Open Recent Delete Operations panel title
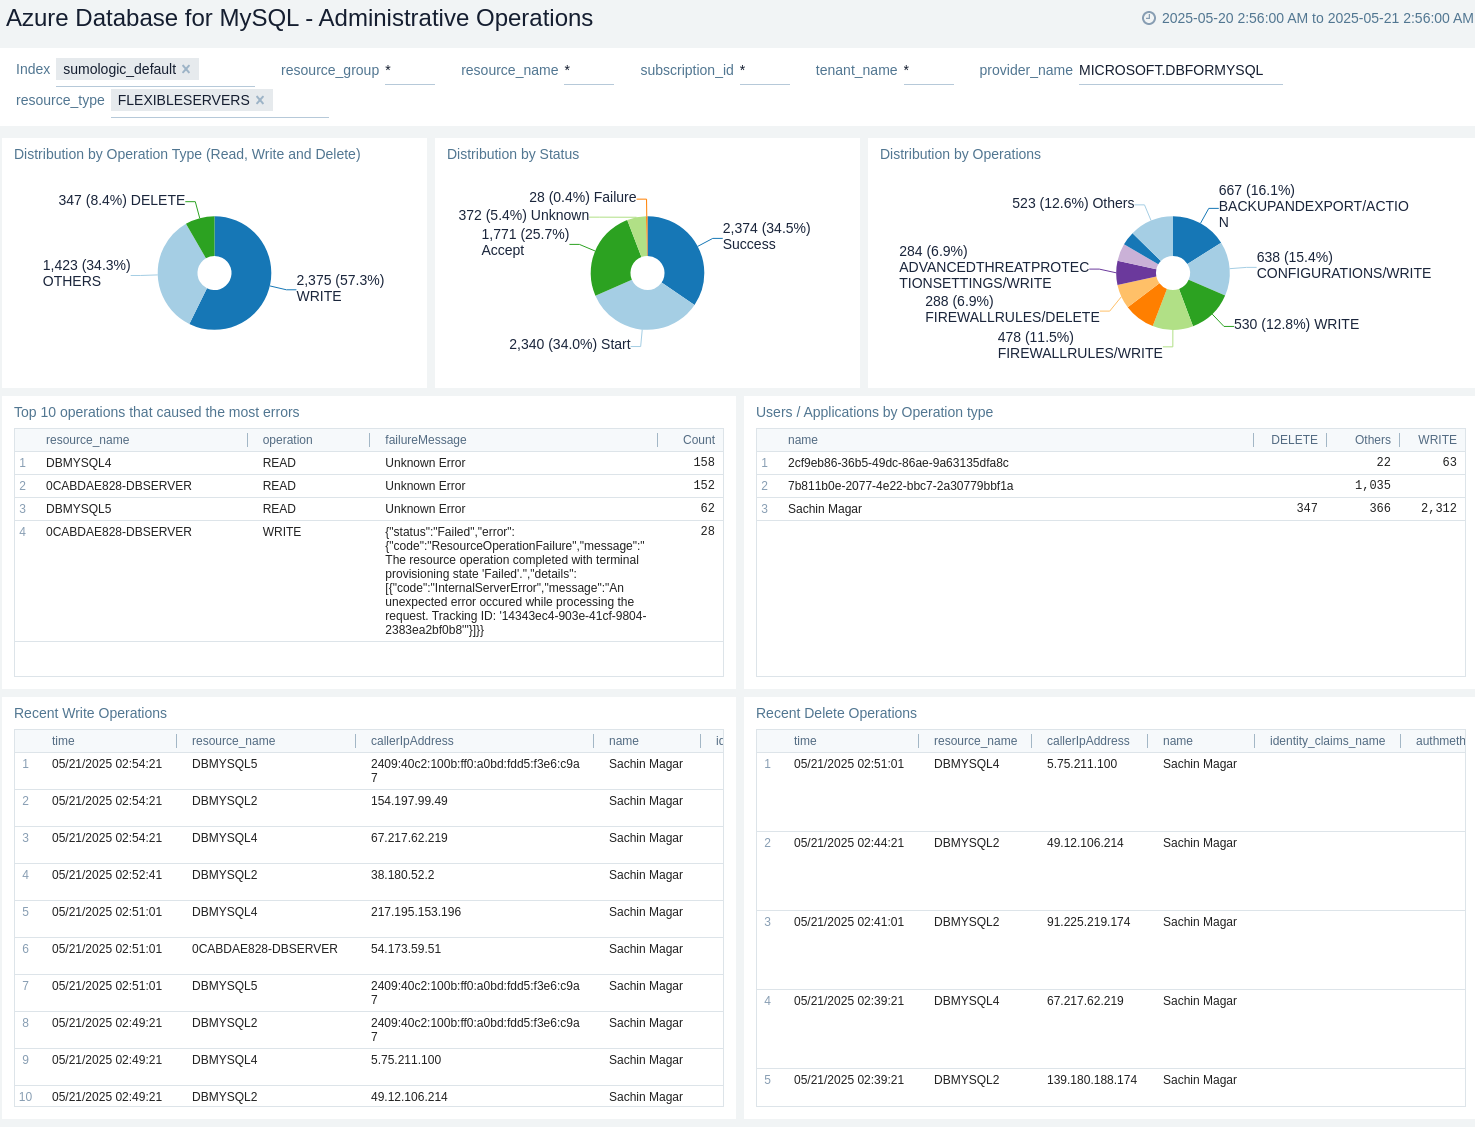The width and height of the screenshot is (1475, 1127). point(836,713)
